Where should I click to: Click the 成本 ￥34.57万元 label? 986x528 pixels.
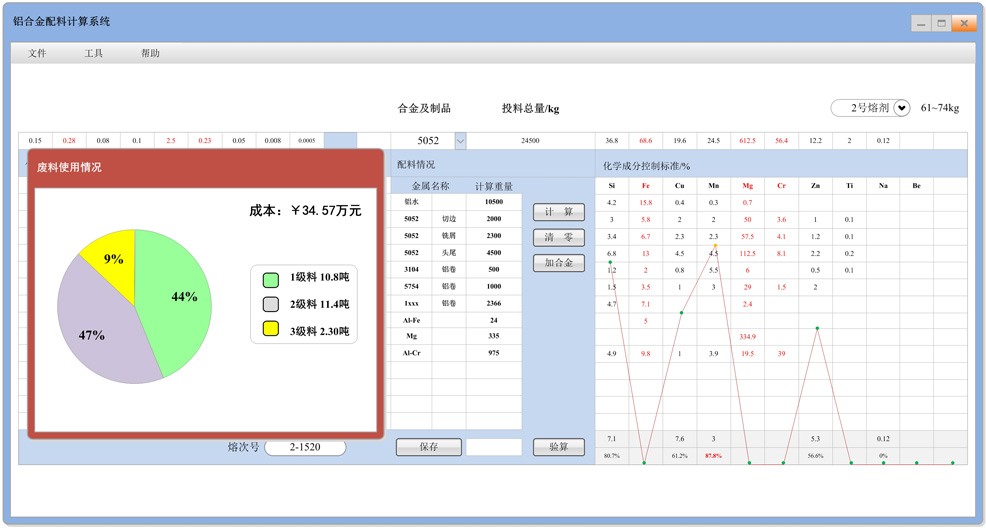(305, 211)
